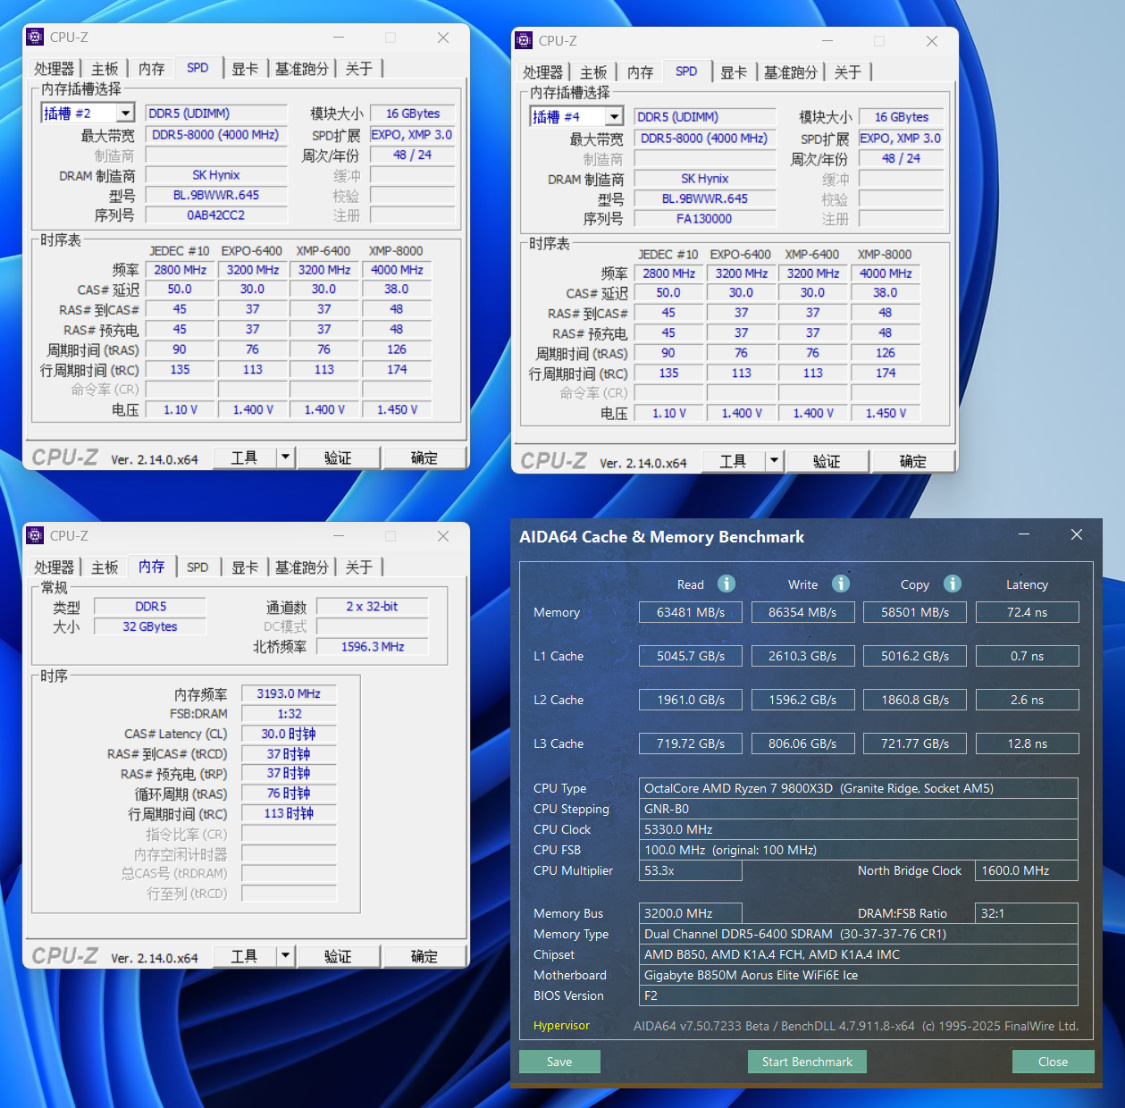Click BIOS Version F2 field in AIDA64
This screenshot has height=1108, width=1125.
[858, 995]
